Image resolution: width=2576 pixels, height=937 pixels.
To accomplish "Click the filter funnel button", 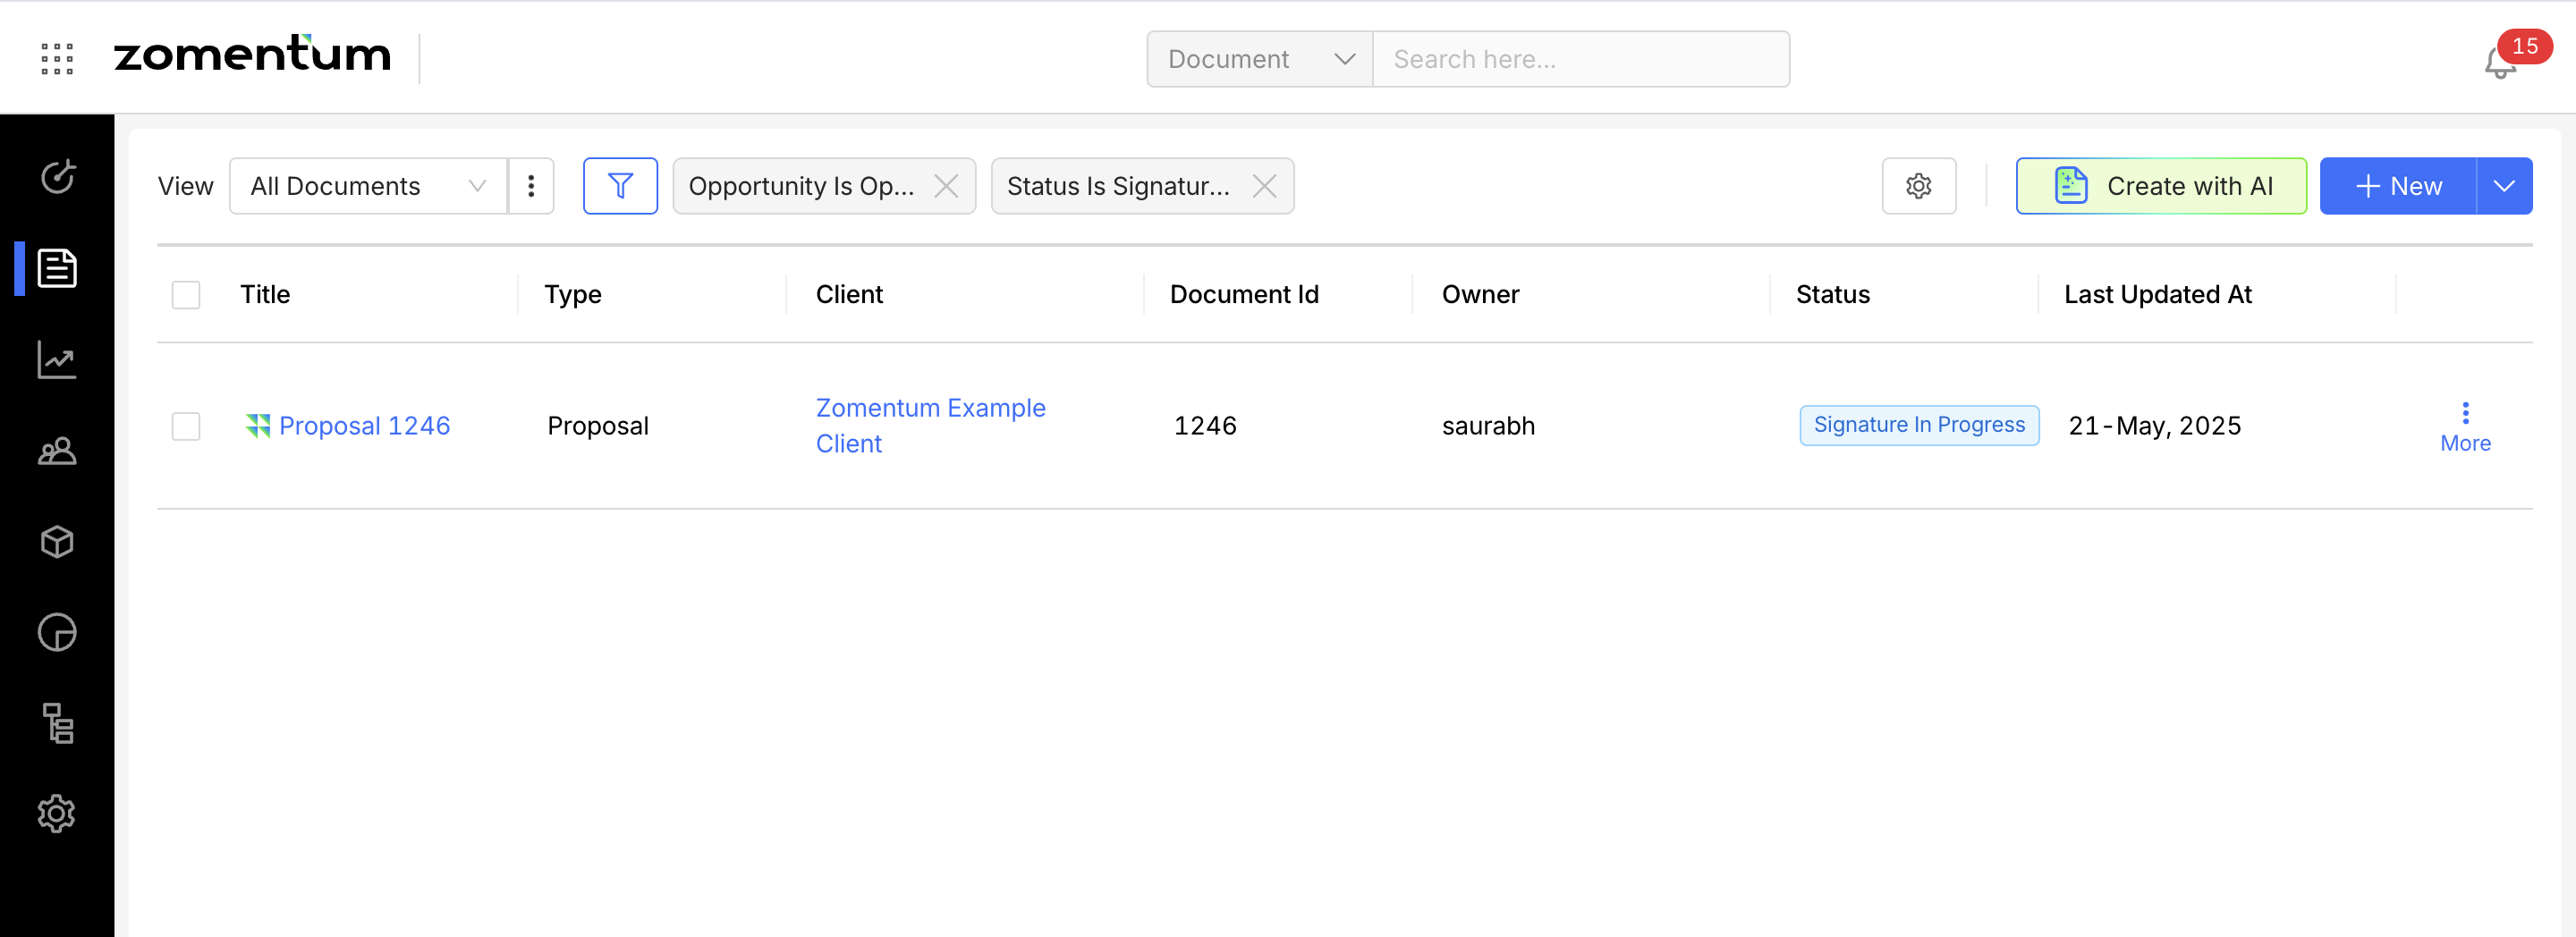I will pyautogui.click(x=620, y=186).
